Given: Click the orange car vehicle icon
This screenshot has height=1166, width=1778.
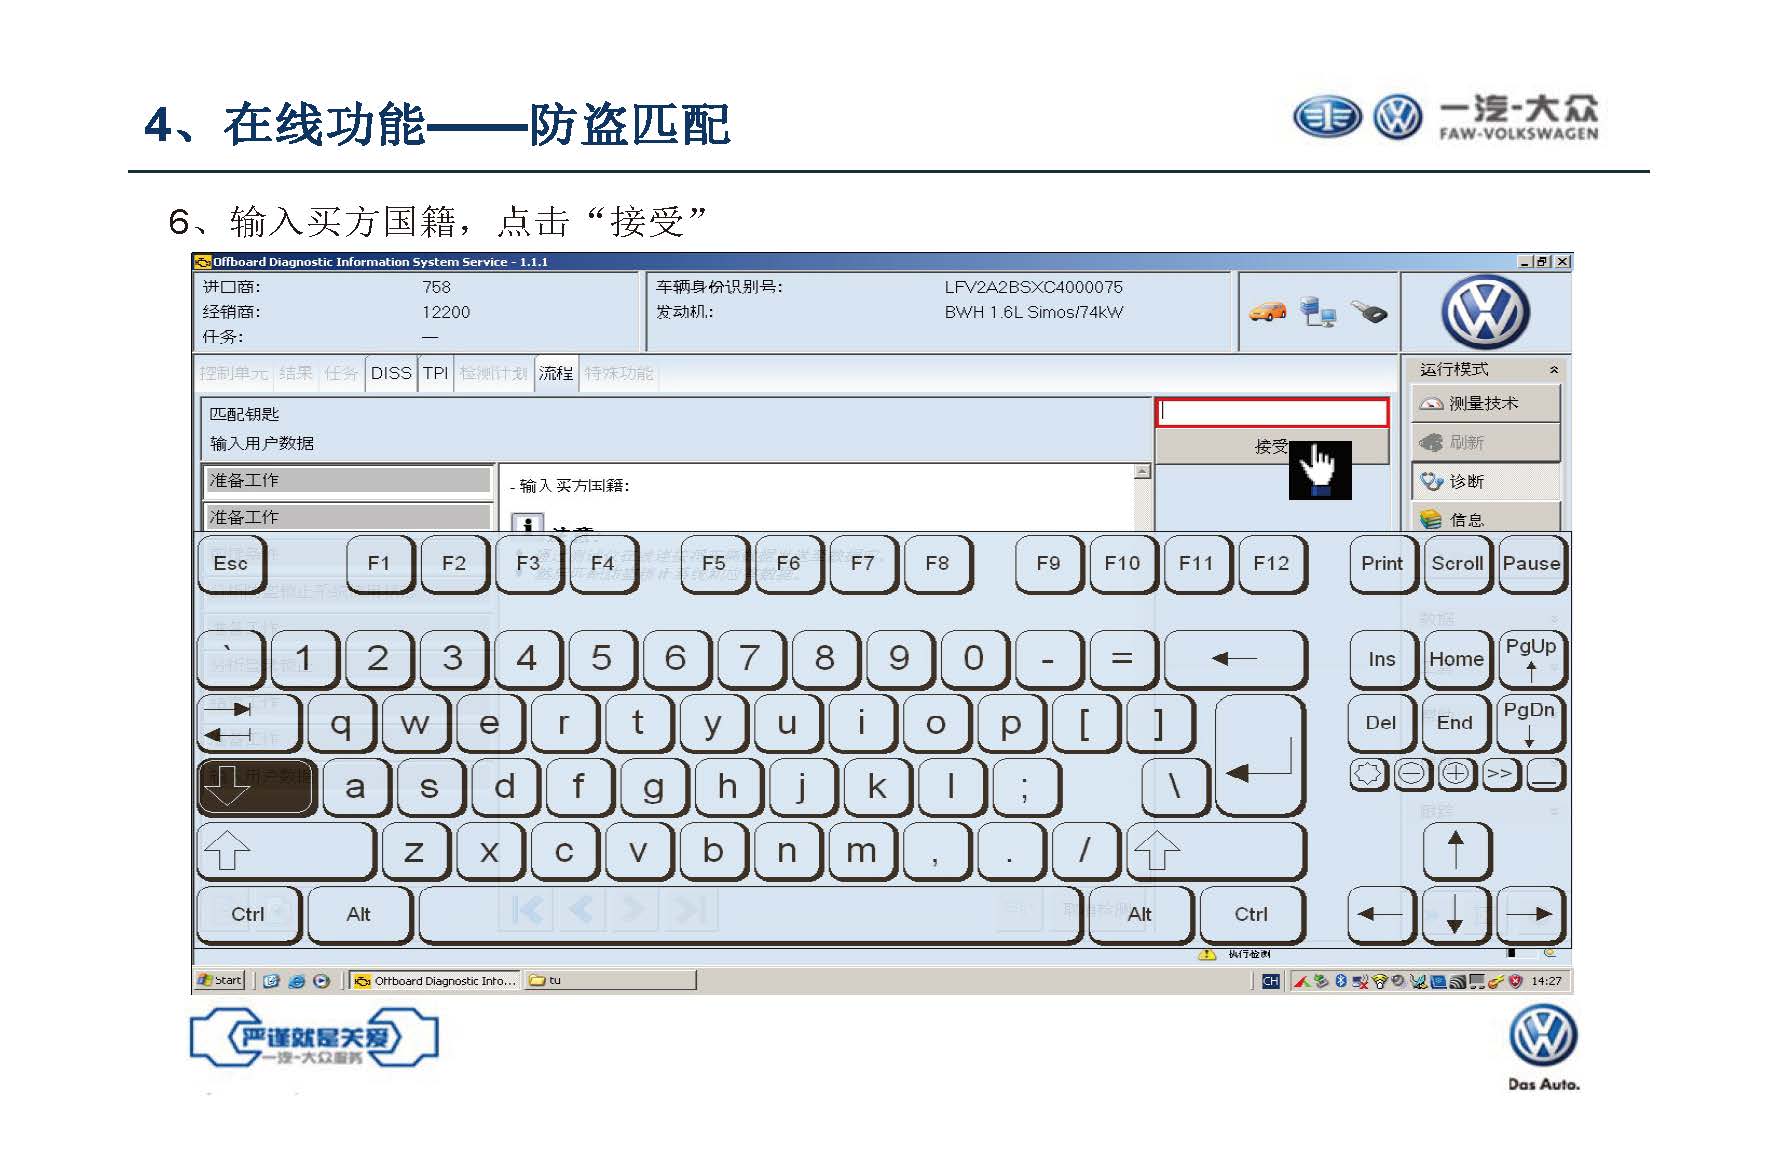Looking at the screenshot, I should (1267, 312).
